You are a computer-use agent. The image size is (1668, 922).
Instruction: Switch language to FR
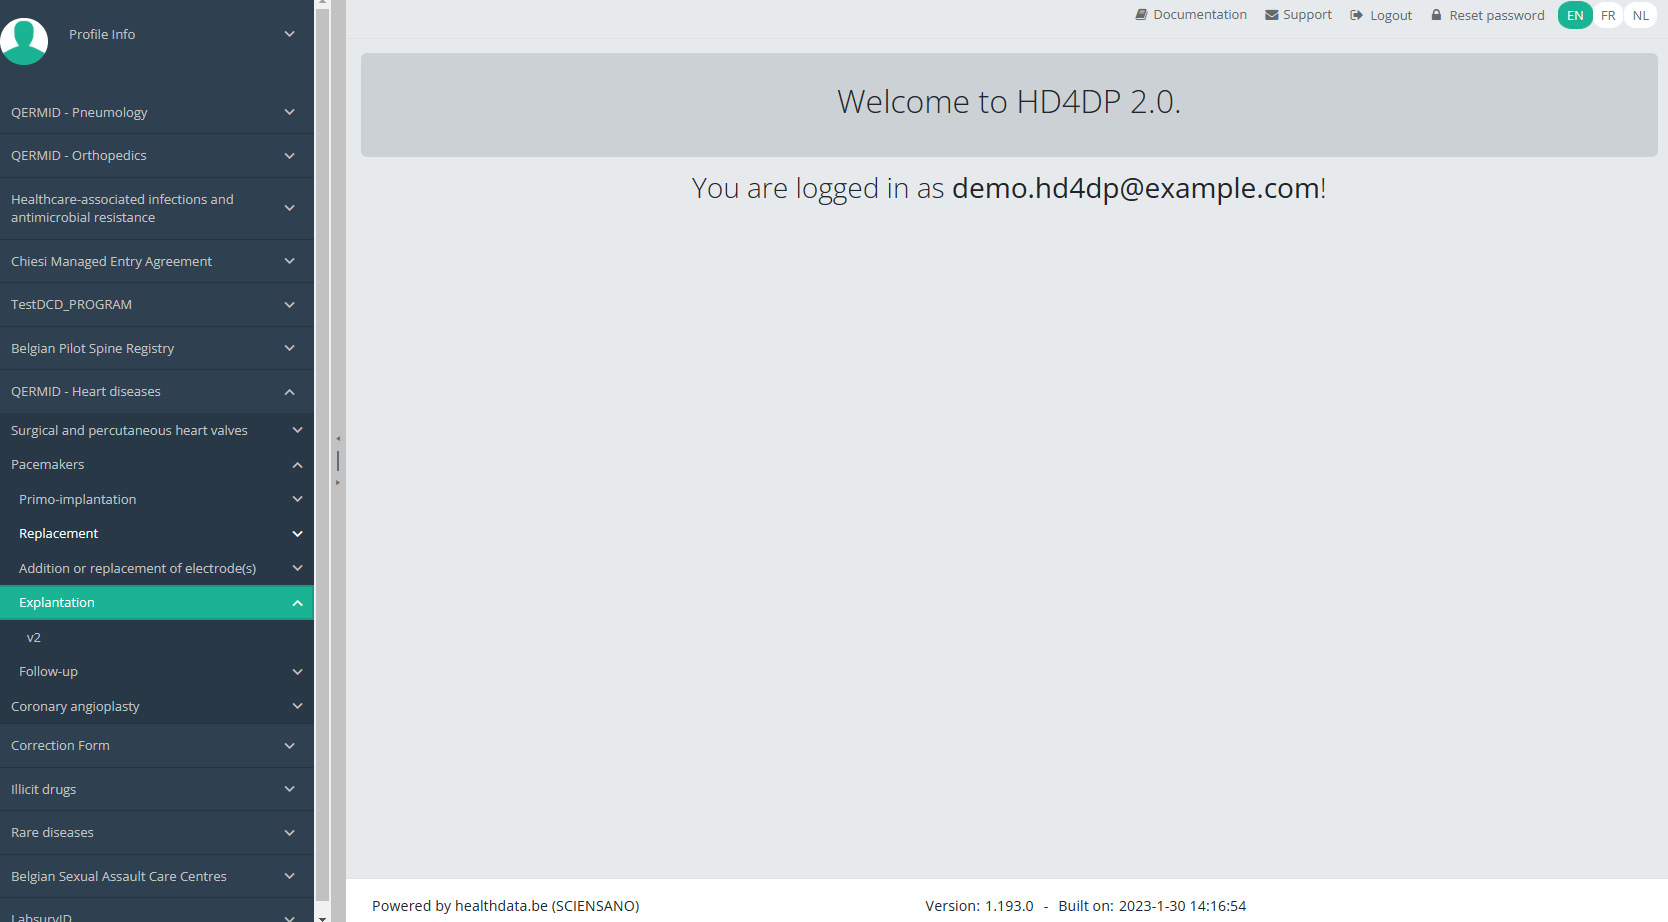[x=1608, y=15]
